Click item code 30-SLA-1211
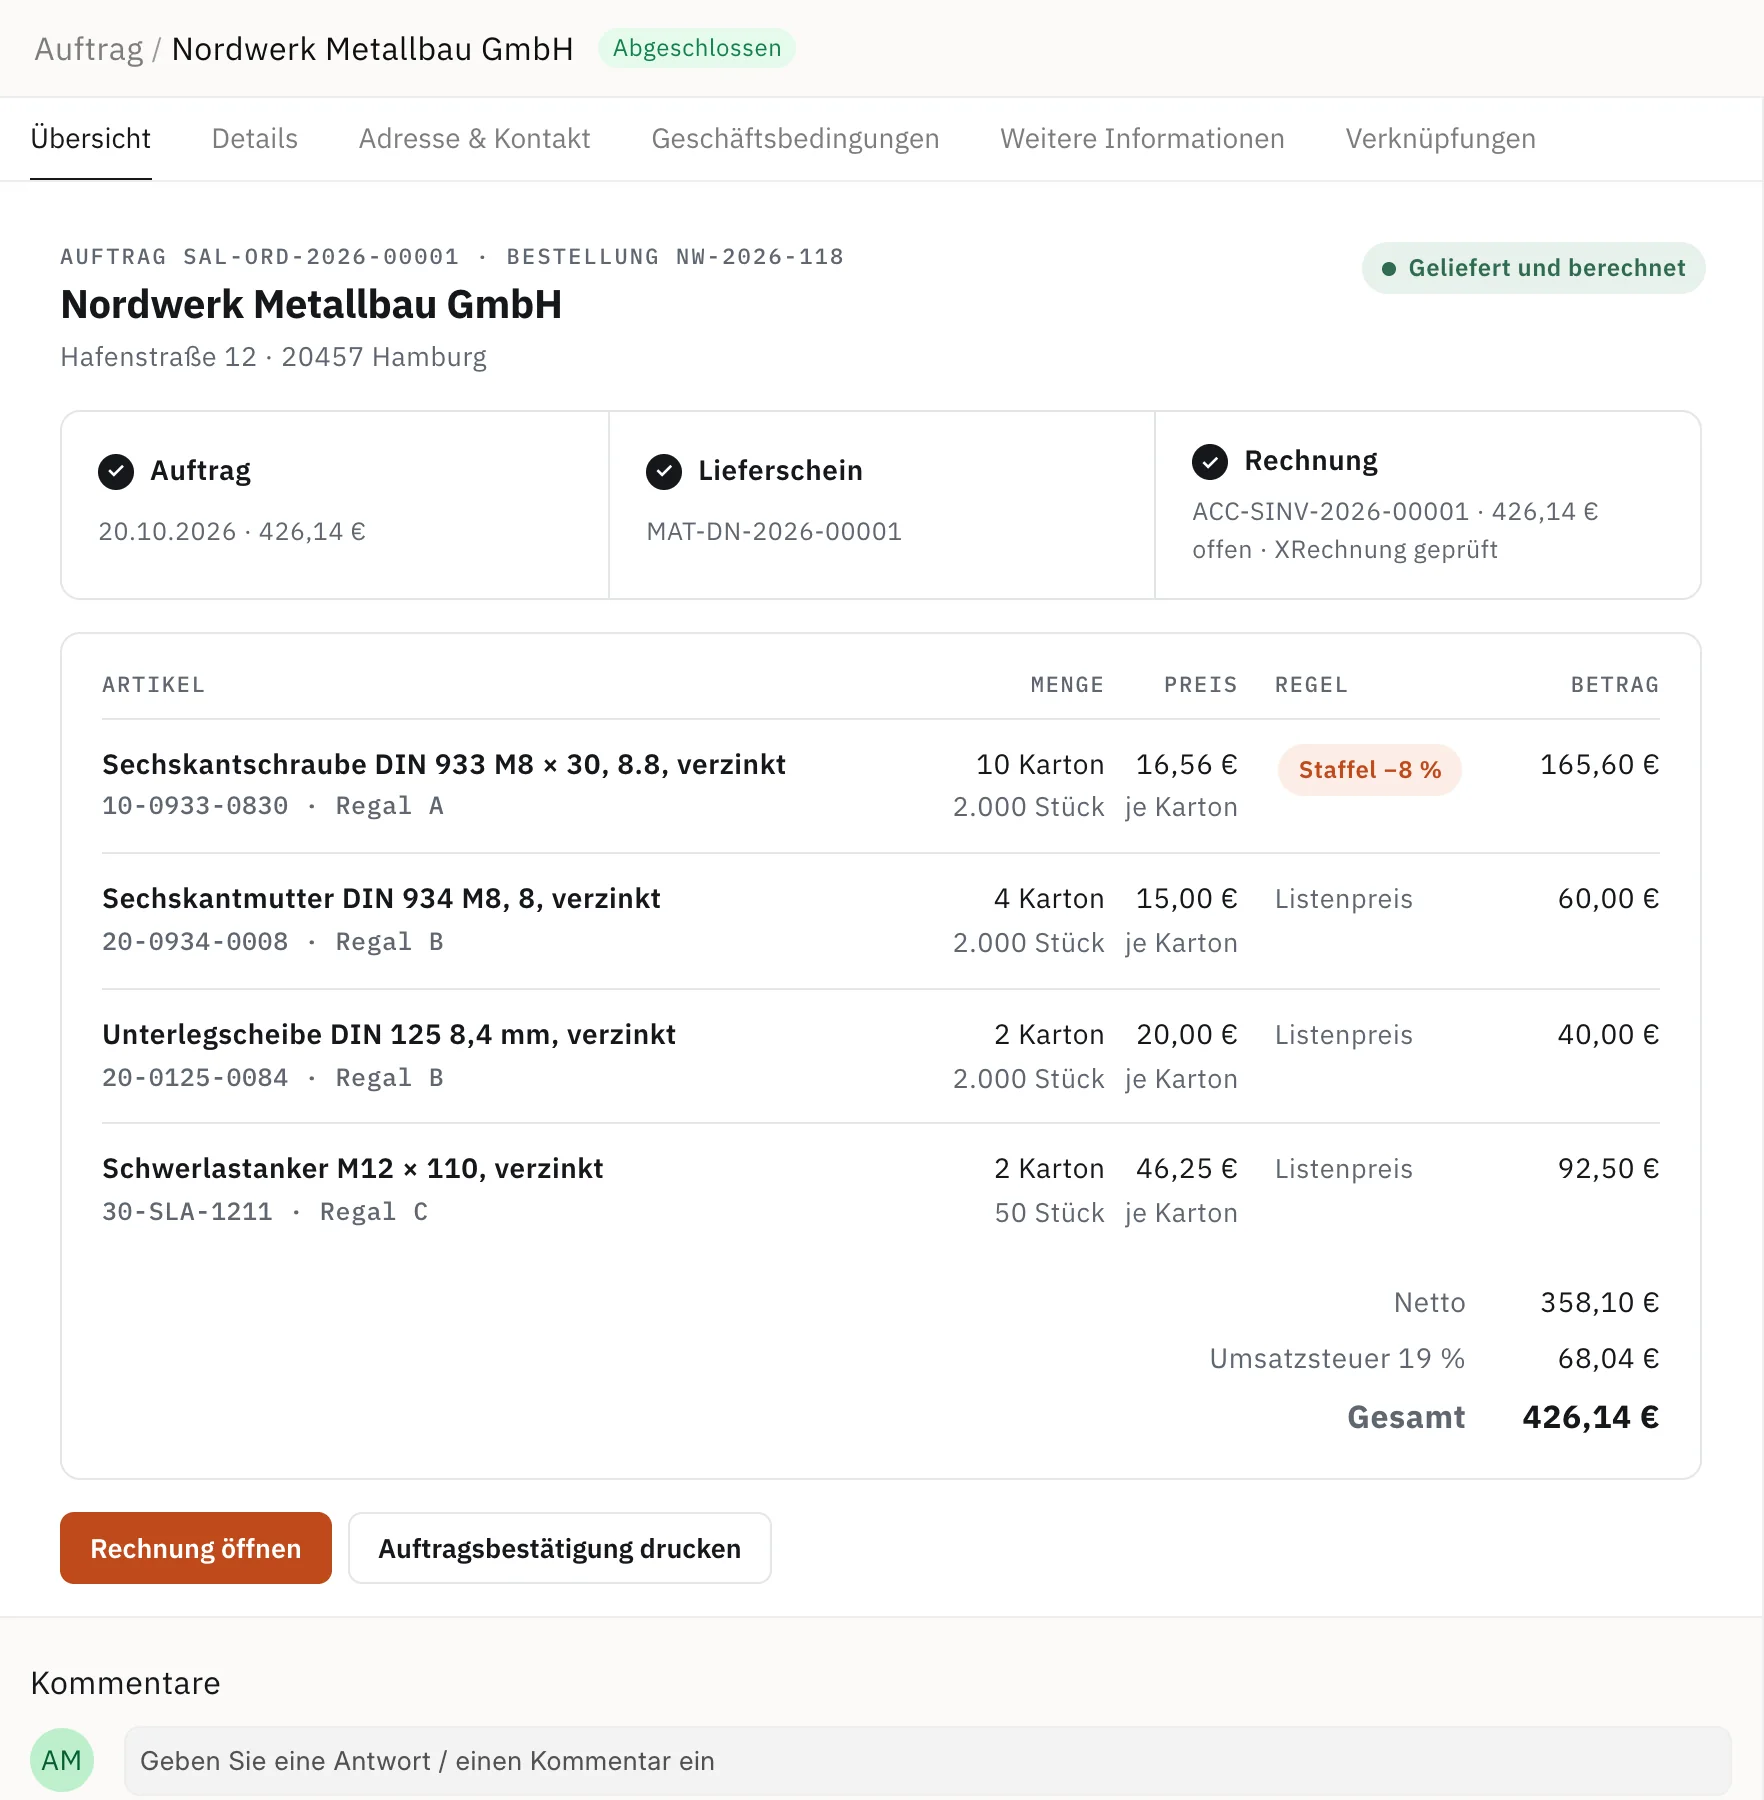Screen dimensions: 1764x1800 click(x=187, y=1212)
